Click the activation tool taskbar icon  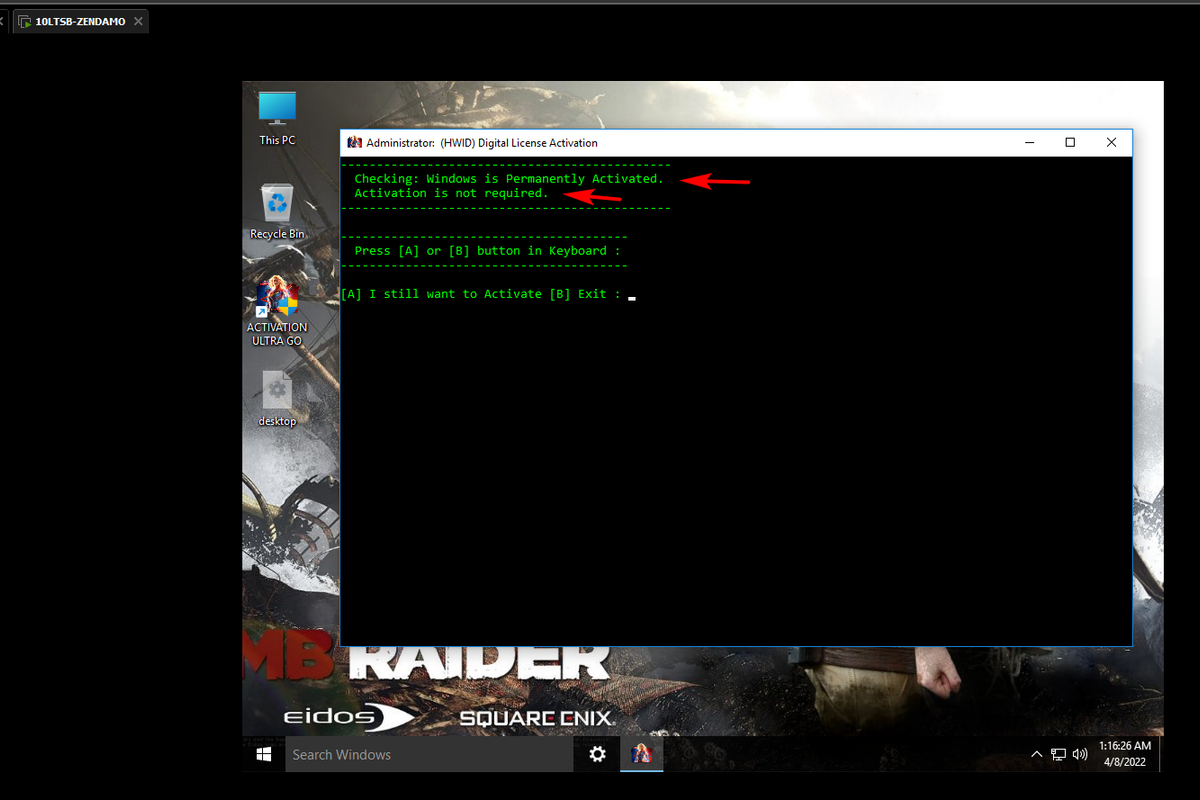point(642,754)
